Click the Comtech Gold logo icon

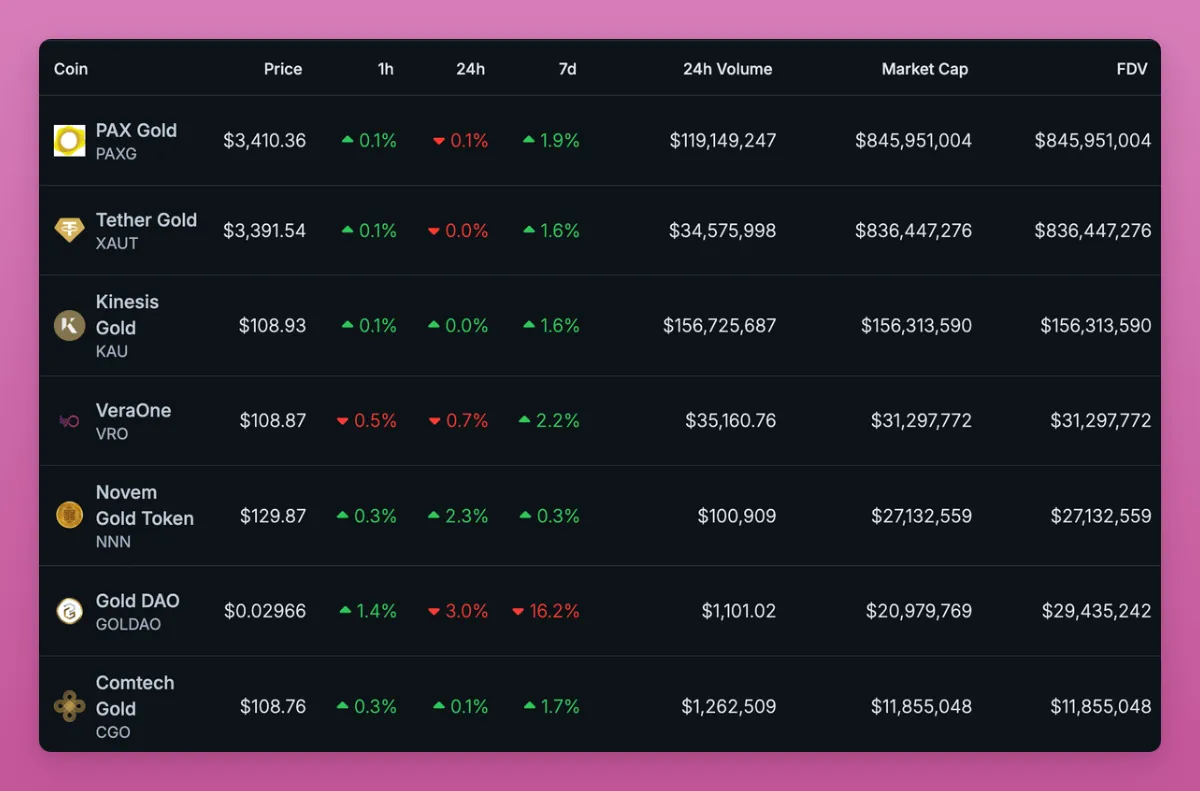(69, 706)
